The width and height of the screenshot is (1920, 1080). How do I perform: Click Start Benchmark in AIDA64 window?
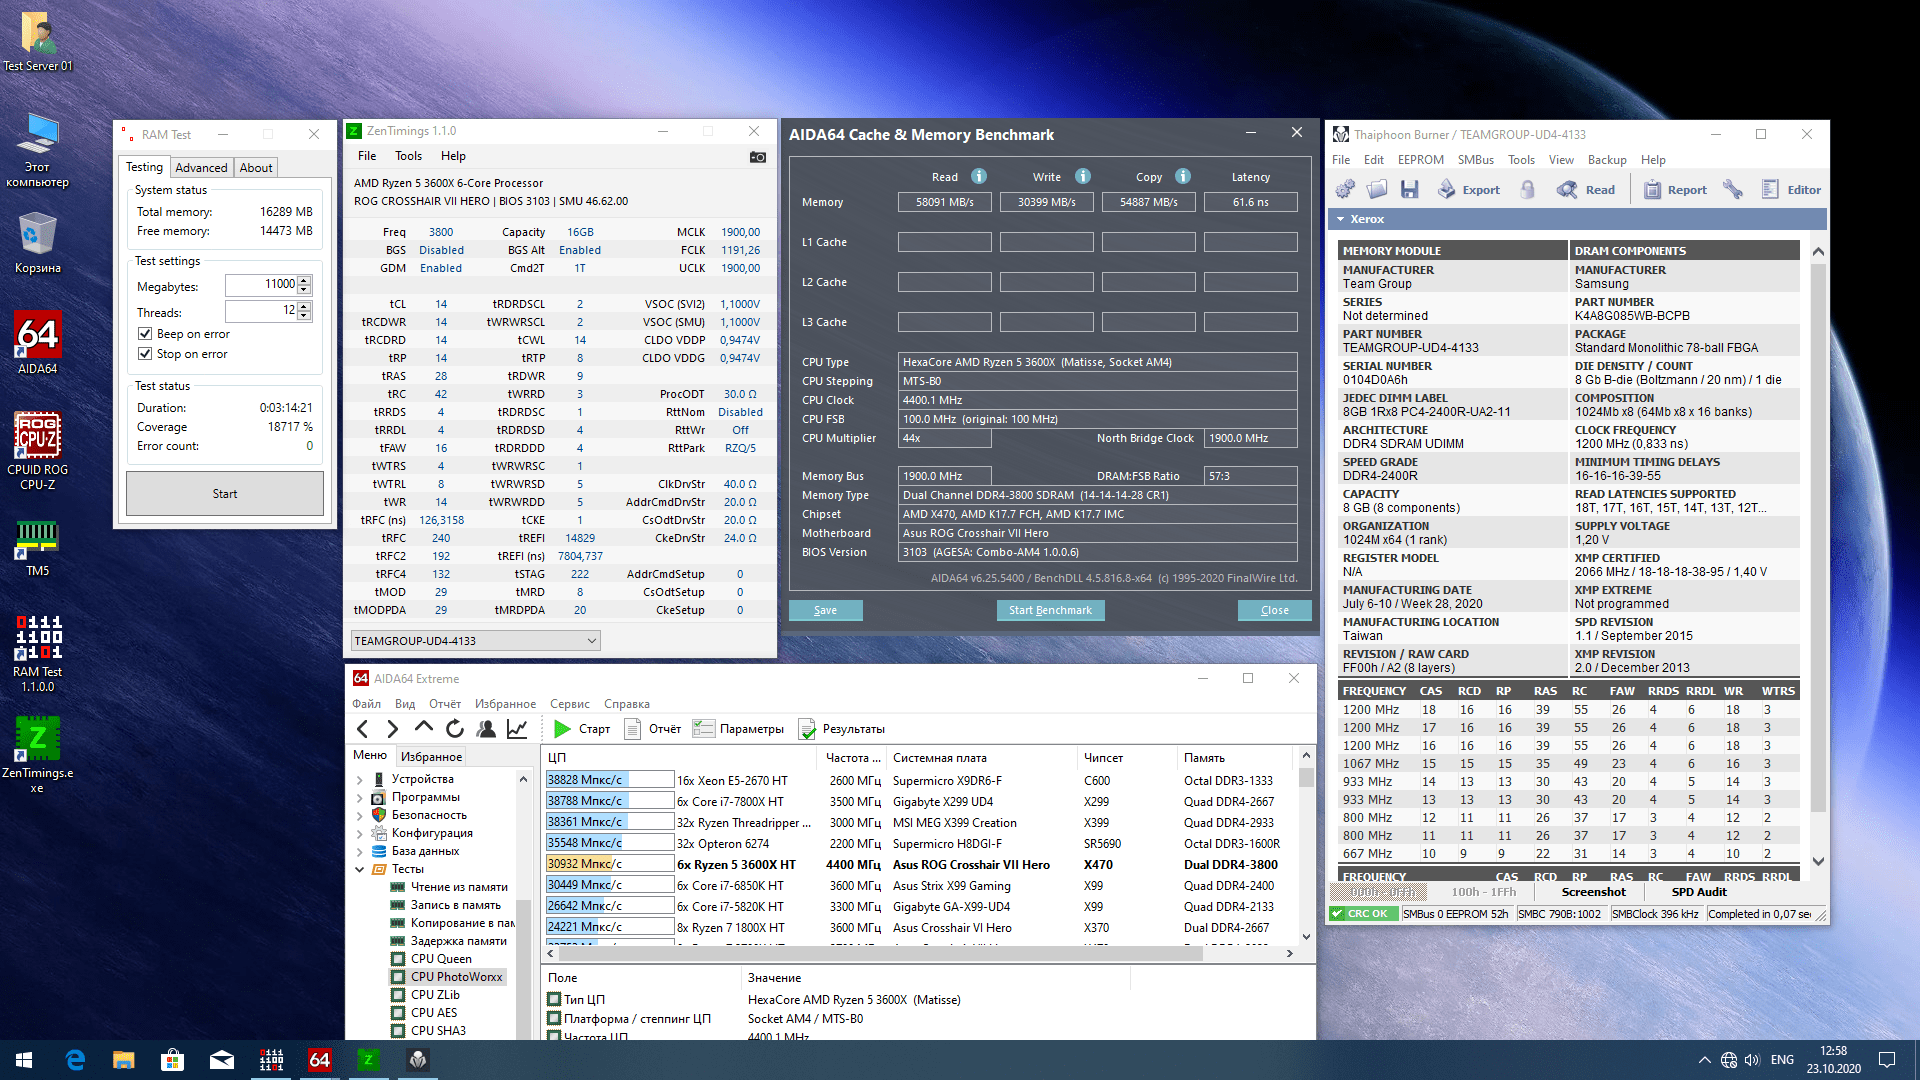pyautogui.click(x=1050, y=610)
